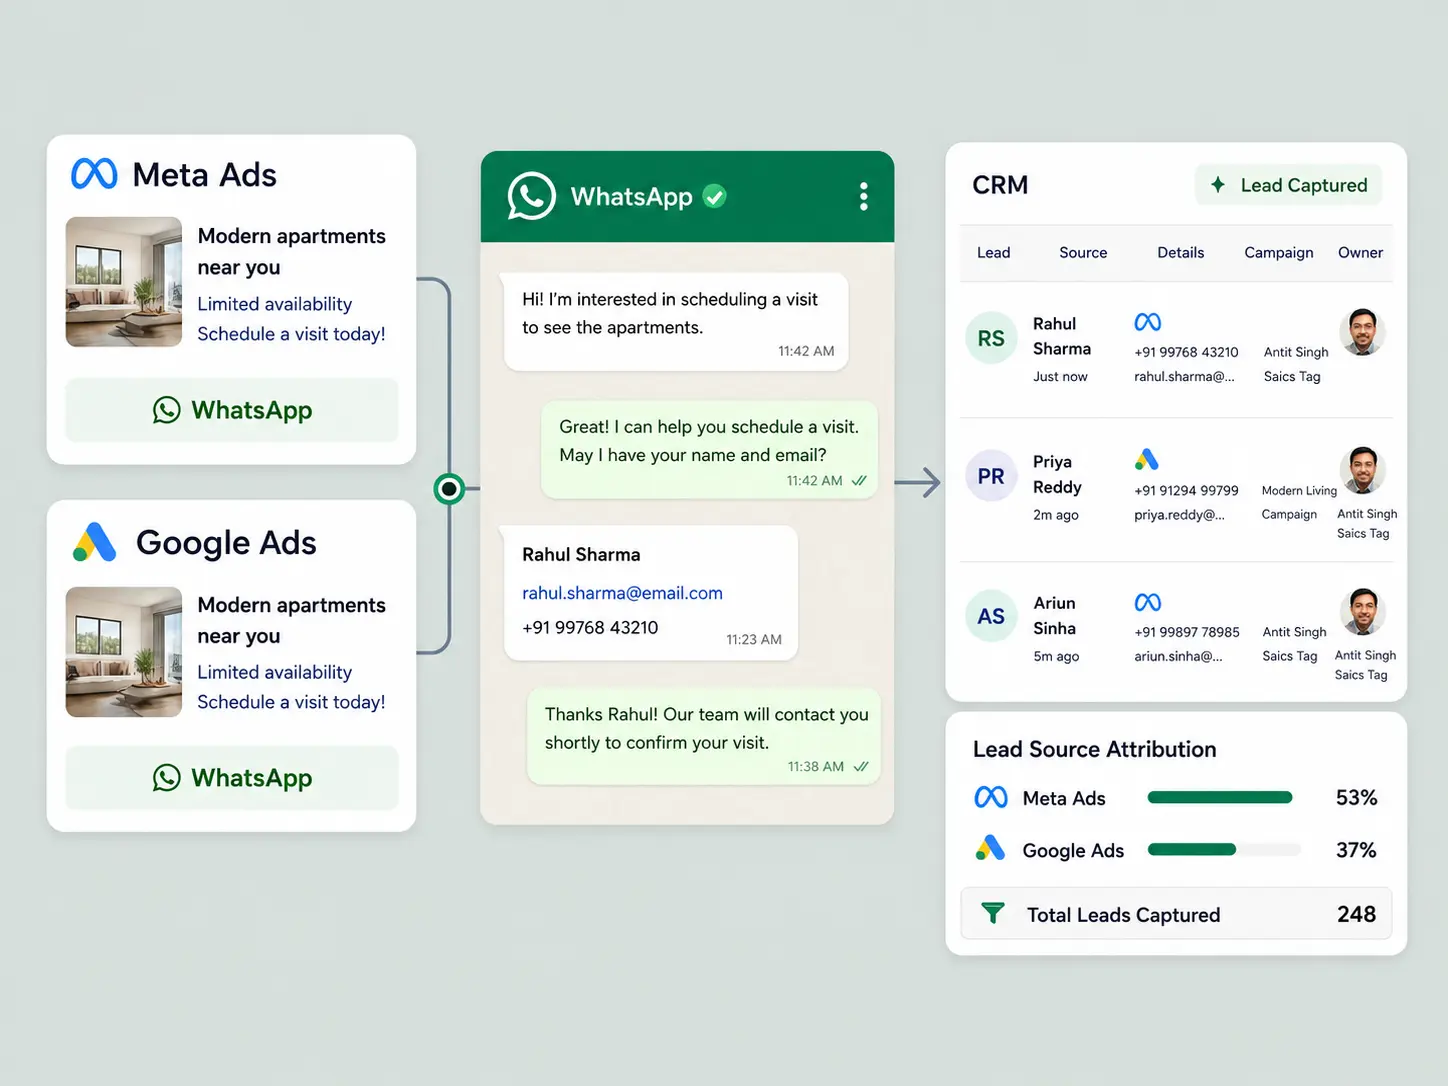Select the Campaign column header
The width and height of the screenshot is (1448, 1086).
click(x=1279, y=252)
